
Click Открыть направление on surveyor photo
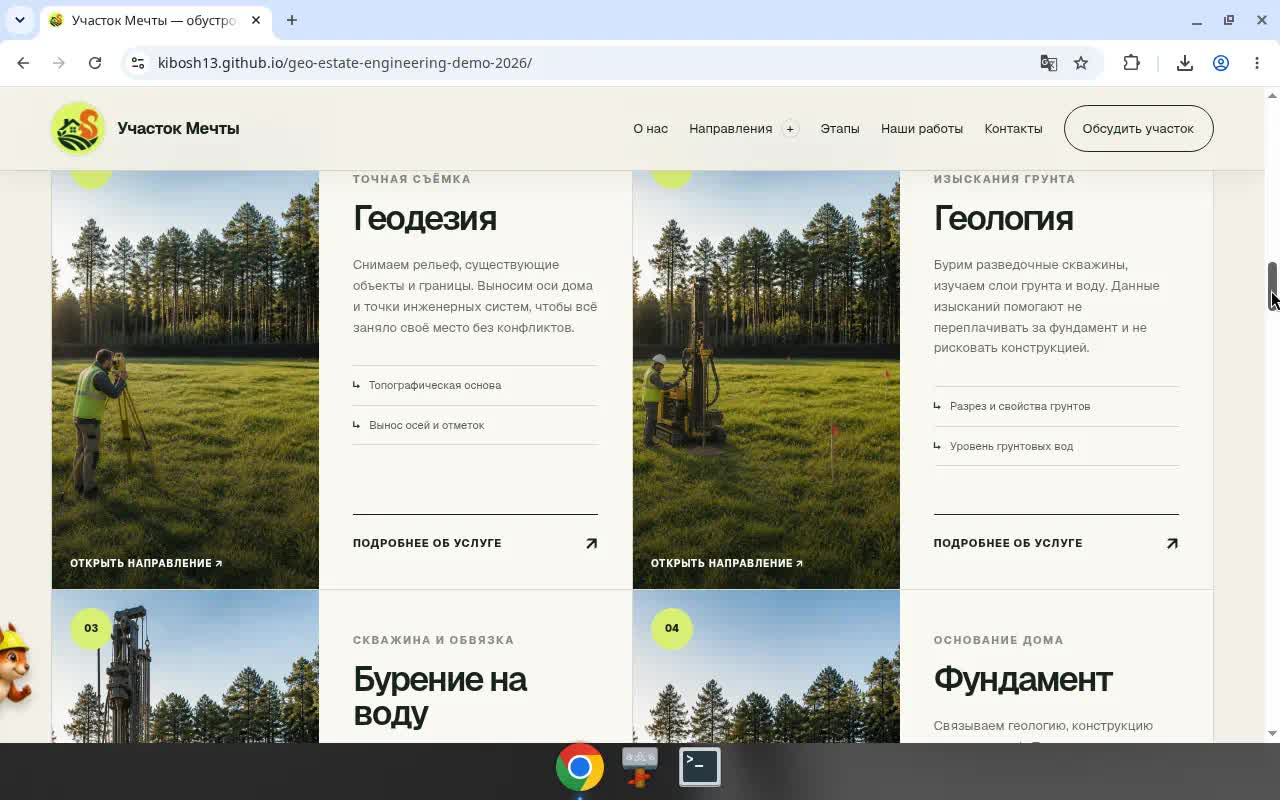(146, 563)
